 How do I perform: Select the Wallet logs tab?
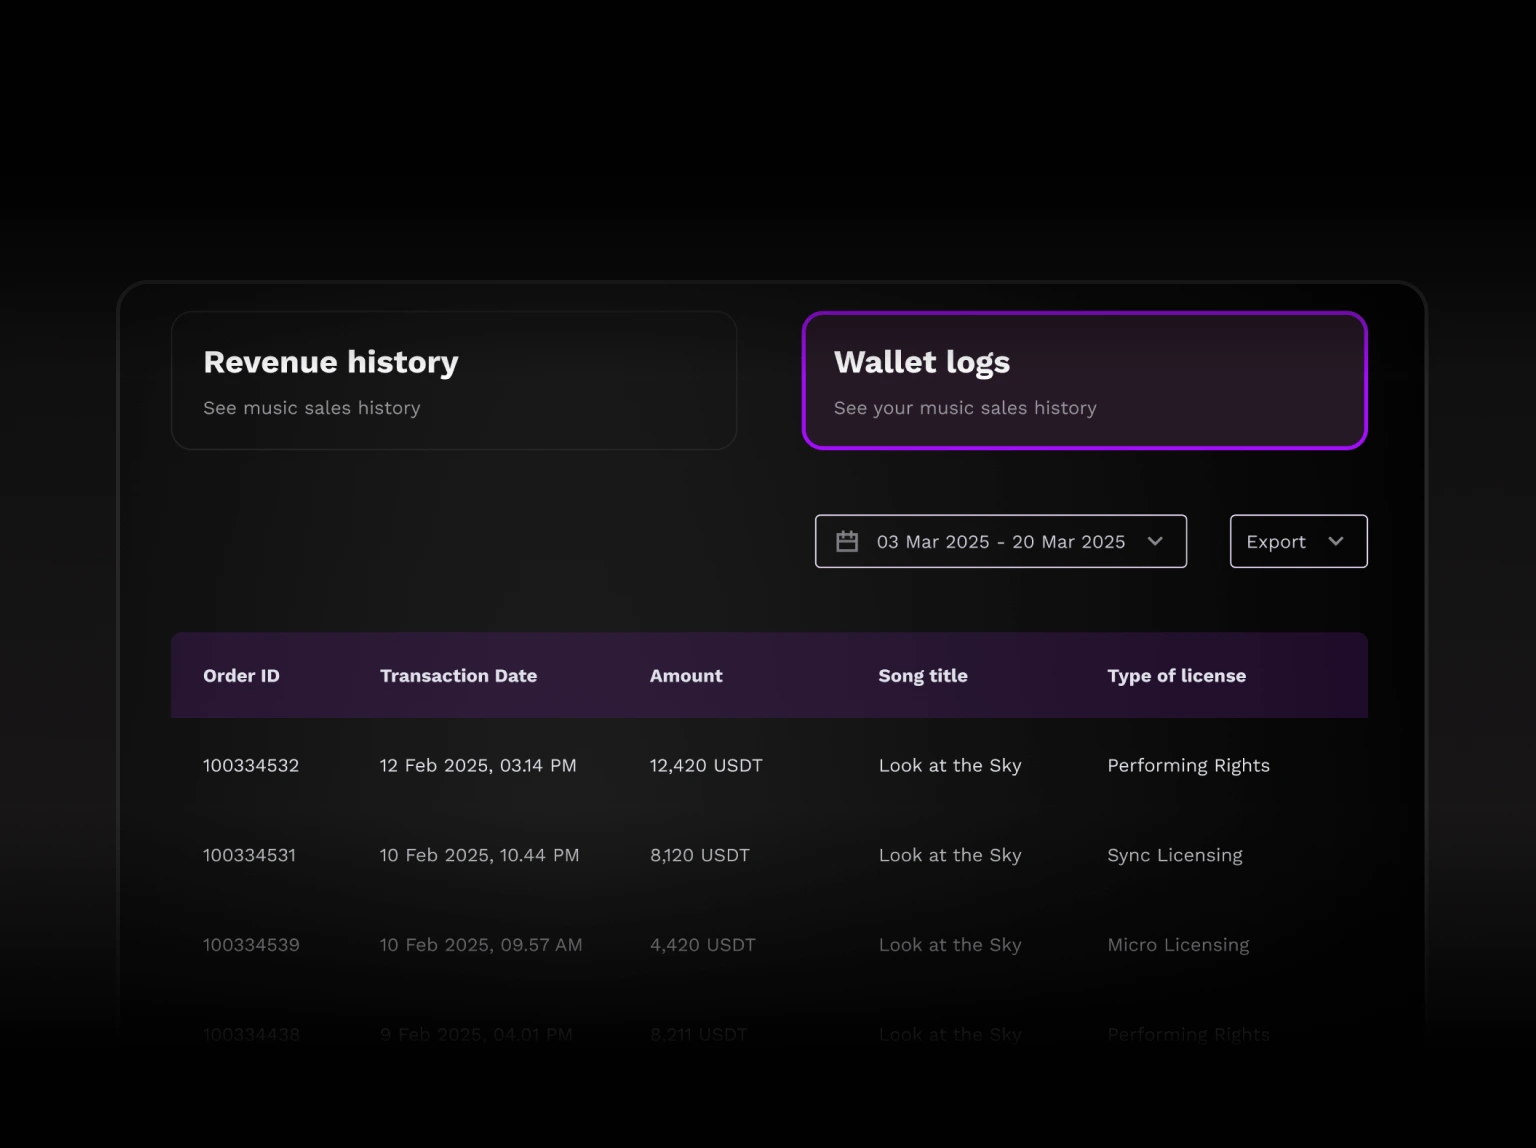click(1084, 380)
